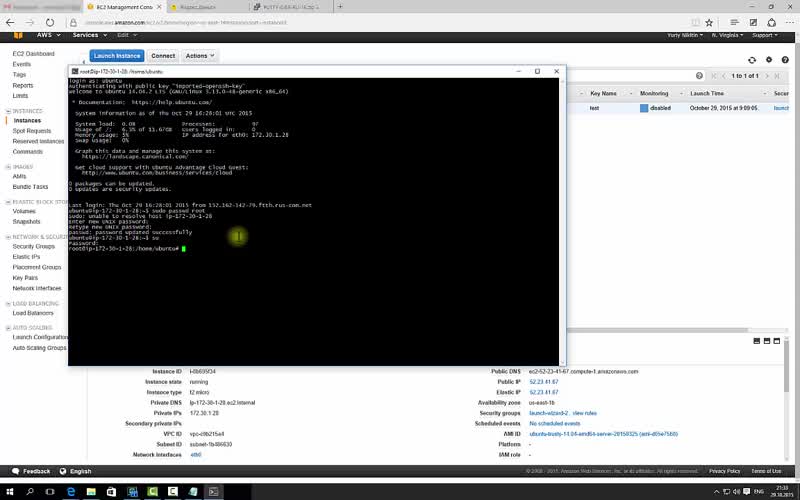
Task: Click the AWS cube logo
Action: coord(18,35)
